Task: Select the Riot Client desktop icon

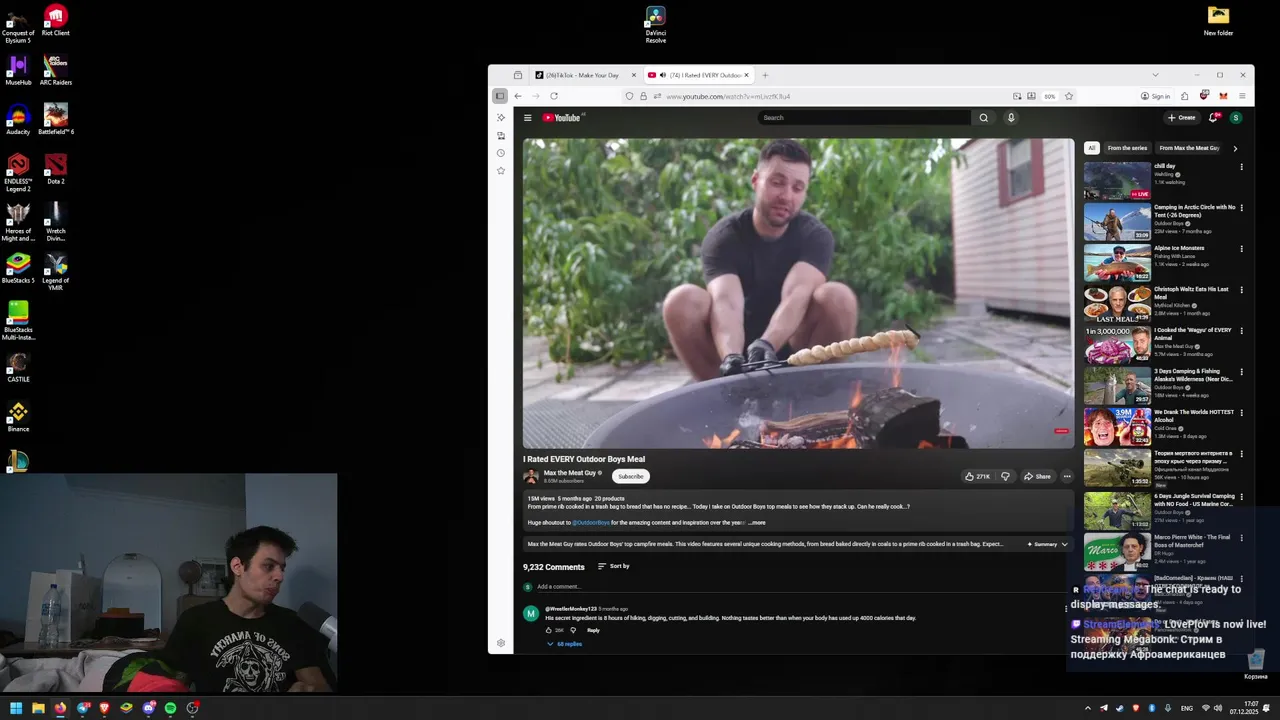Action: [56, 20]
